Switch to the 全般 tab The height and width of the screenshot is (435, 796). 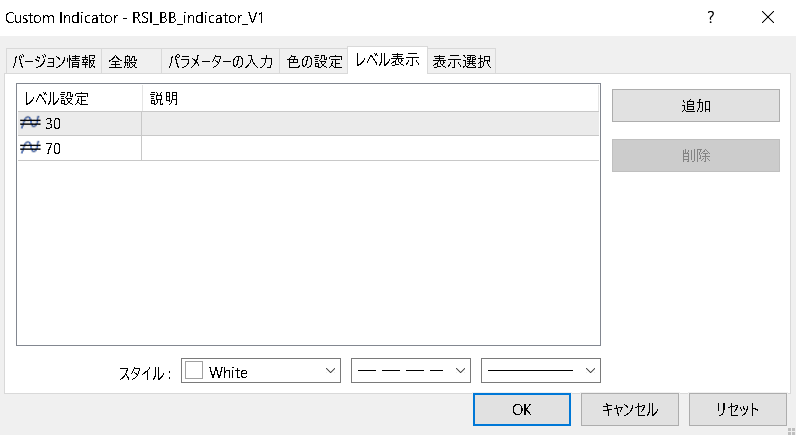tap(123, 62)
